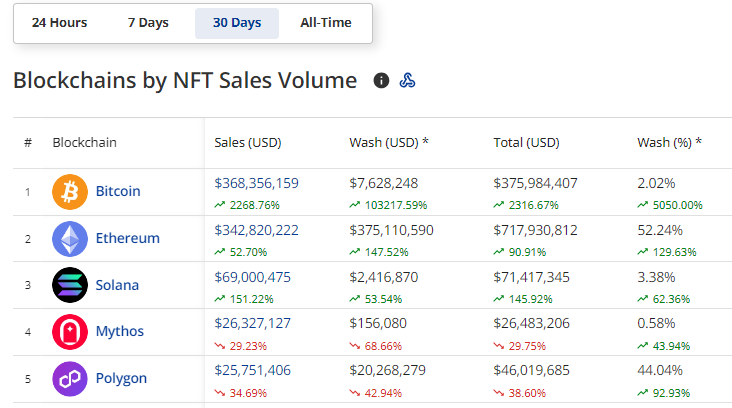Viewport: 732px width, 408px height.
Task: Click Ethereum wash change 147.52%
Action: 387,252
